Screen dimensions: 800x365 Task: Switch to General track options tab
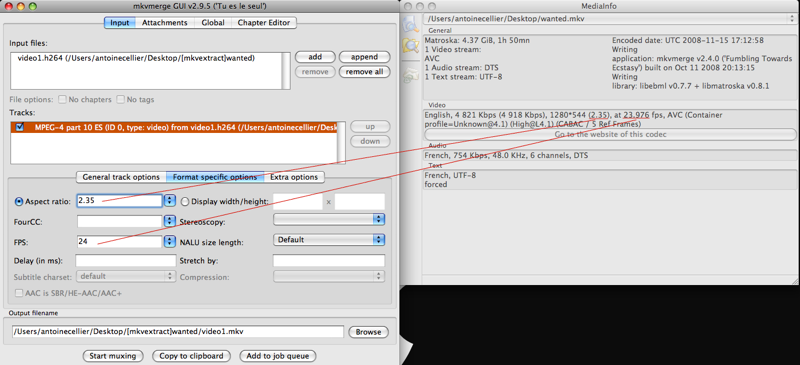click(121, 177)
